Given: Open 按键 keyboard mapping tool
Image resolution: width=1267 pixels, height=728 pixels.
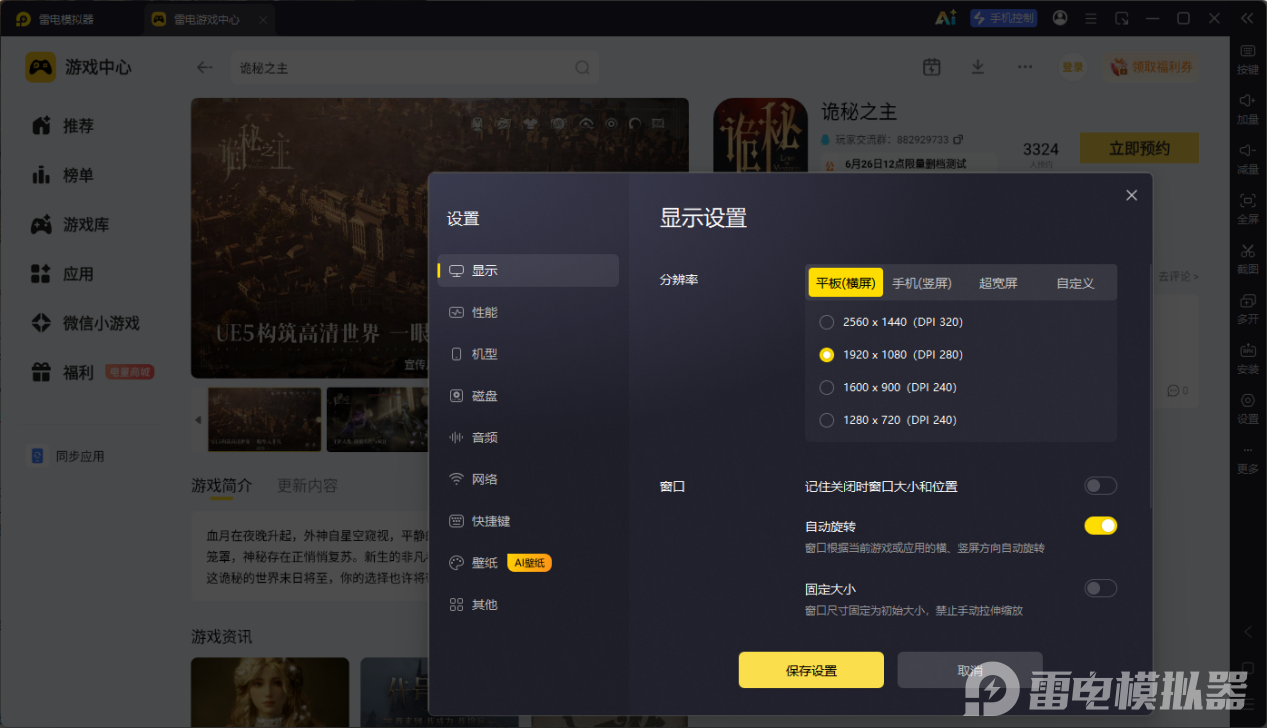Looking at the screenshot, I should (x=1247, y=59).
